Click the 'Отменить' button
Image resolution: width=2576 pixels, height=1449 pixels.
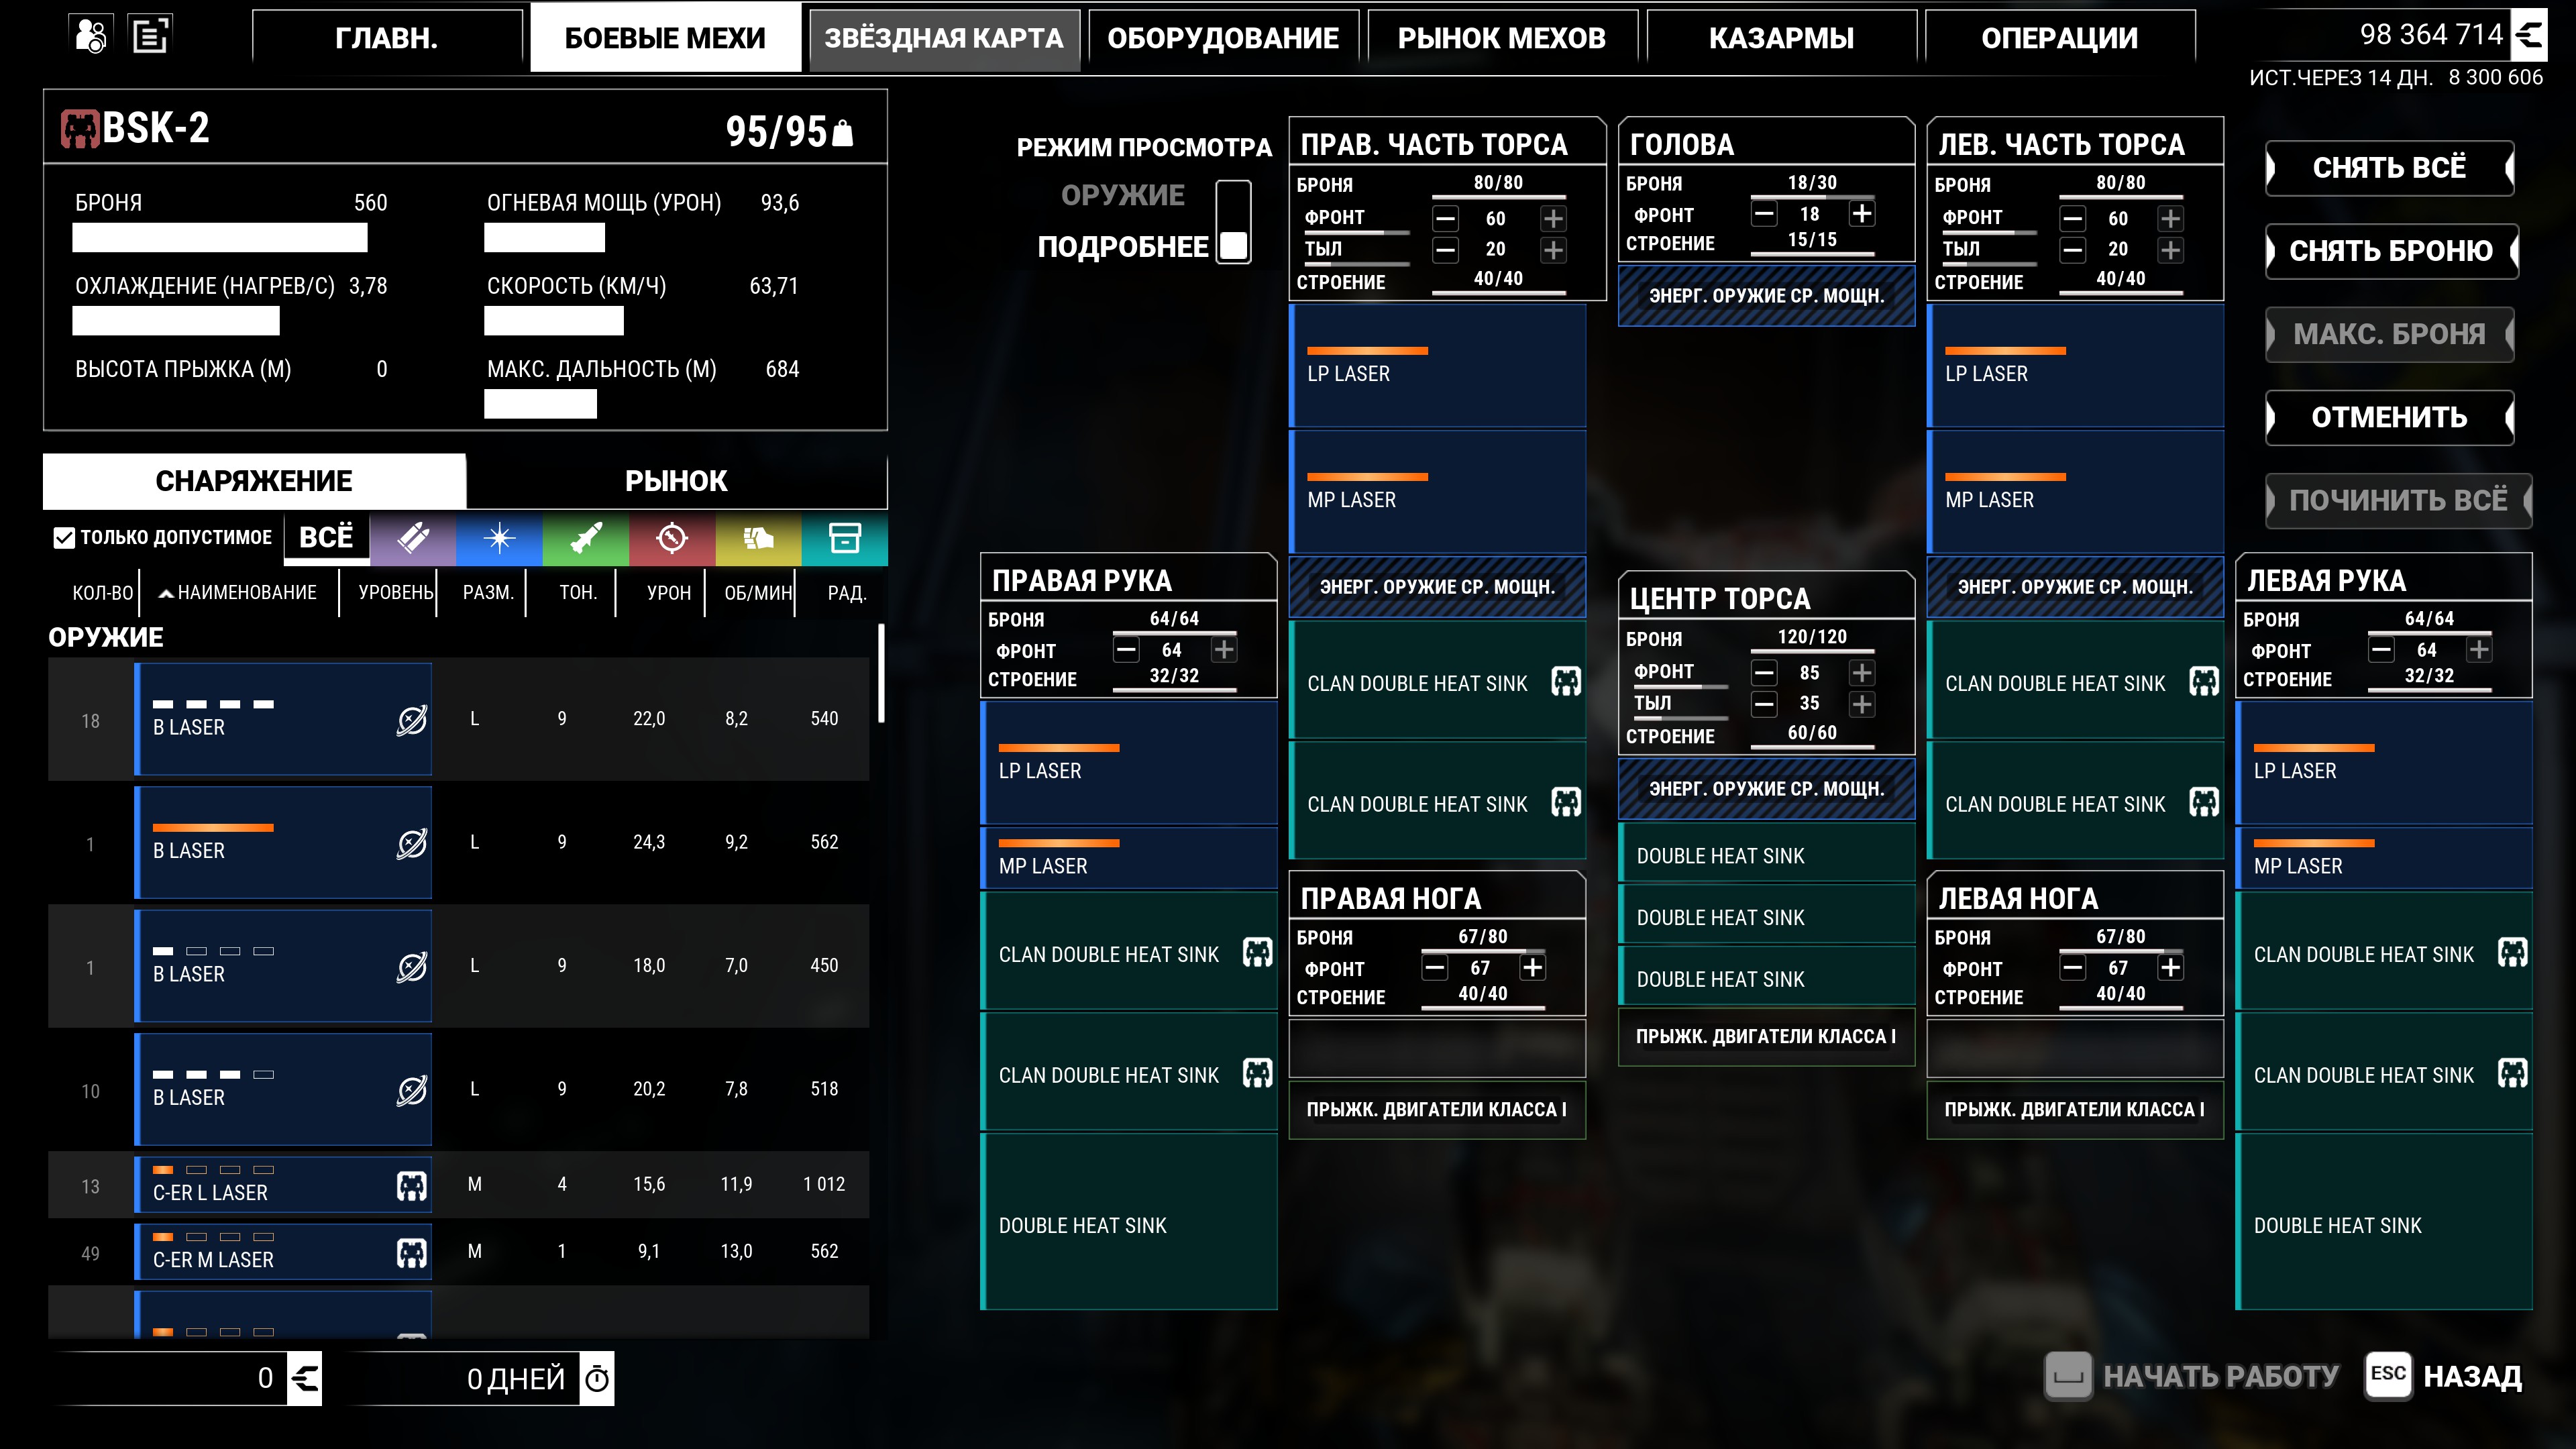(x=2390, y=417)
